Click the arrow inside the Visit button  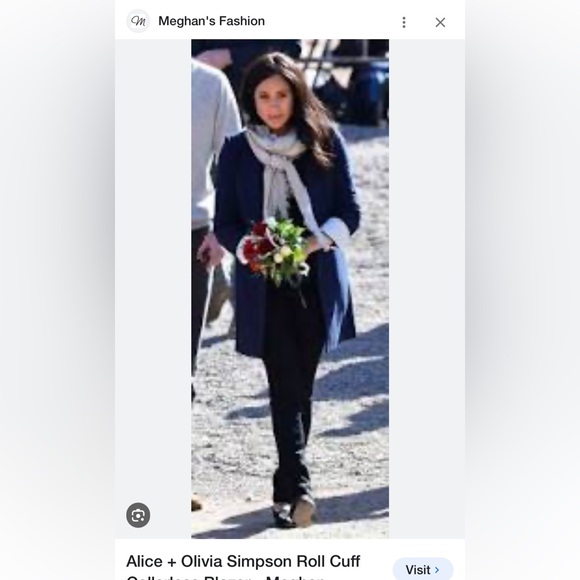(437, 570)
